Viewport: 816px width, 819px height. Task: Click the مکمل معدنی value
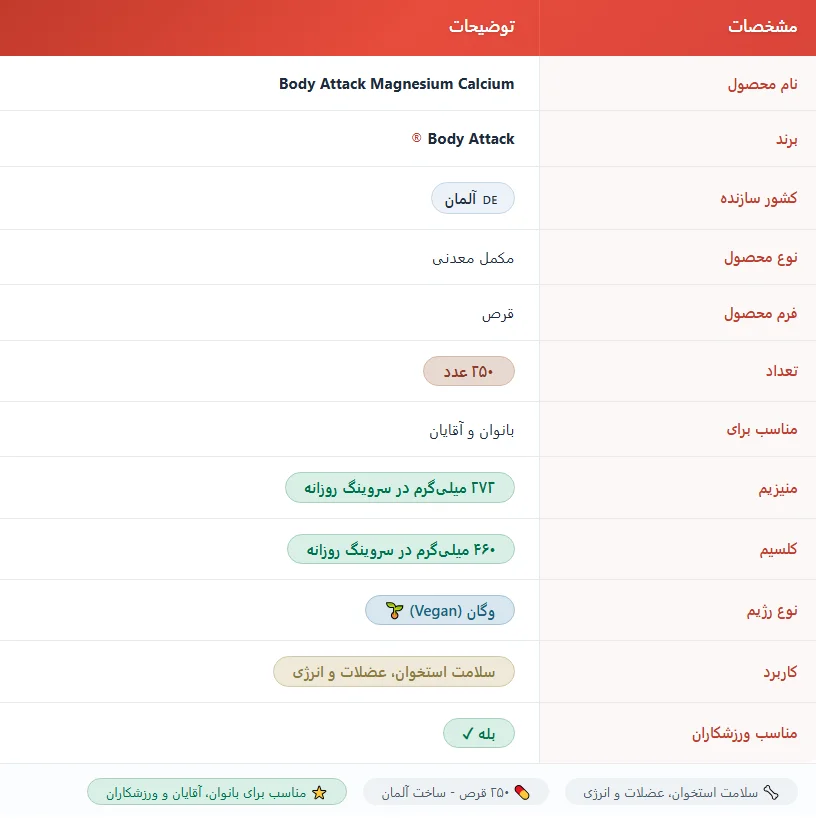pyautogui.click(x=473, y=258)
